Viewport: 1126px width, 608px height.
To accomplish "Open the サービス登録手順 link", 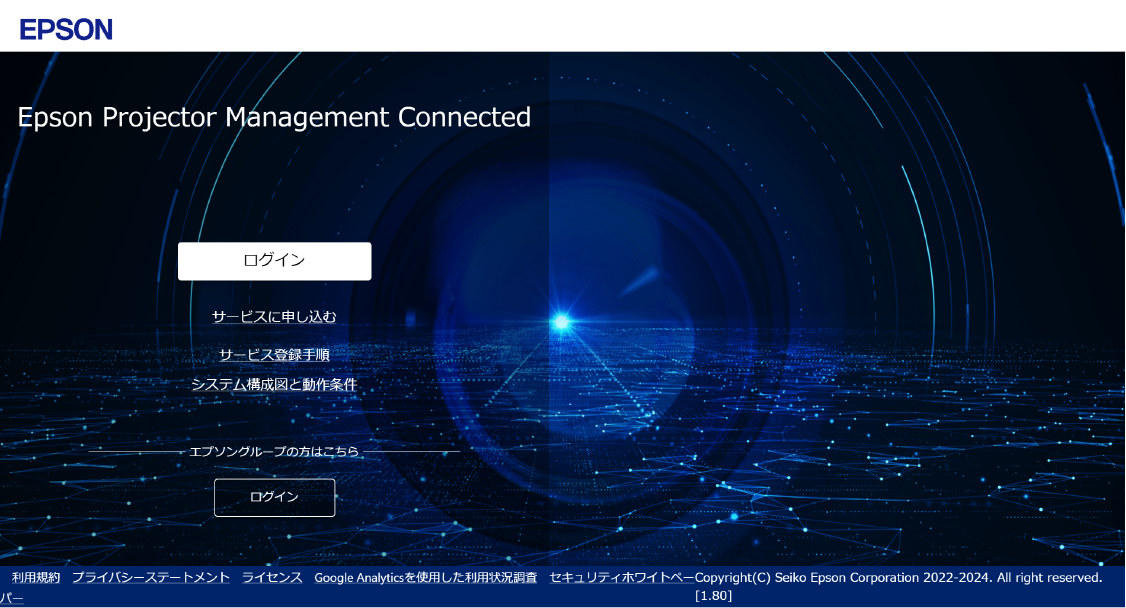I will [x=274, y=355].
